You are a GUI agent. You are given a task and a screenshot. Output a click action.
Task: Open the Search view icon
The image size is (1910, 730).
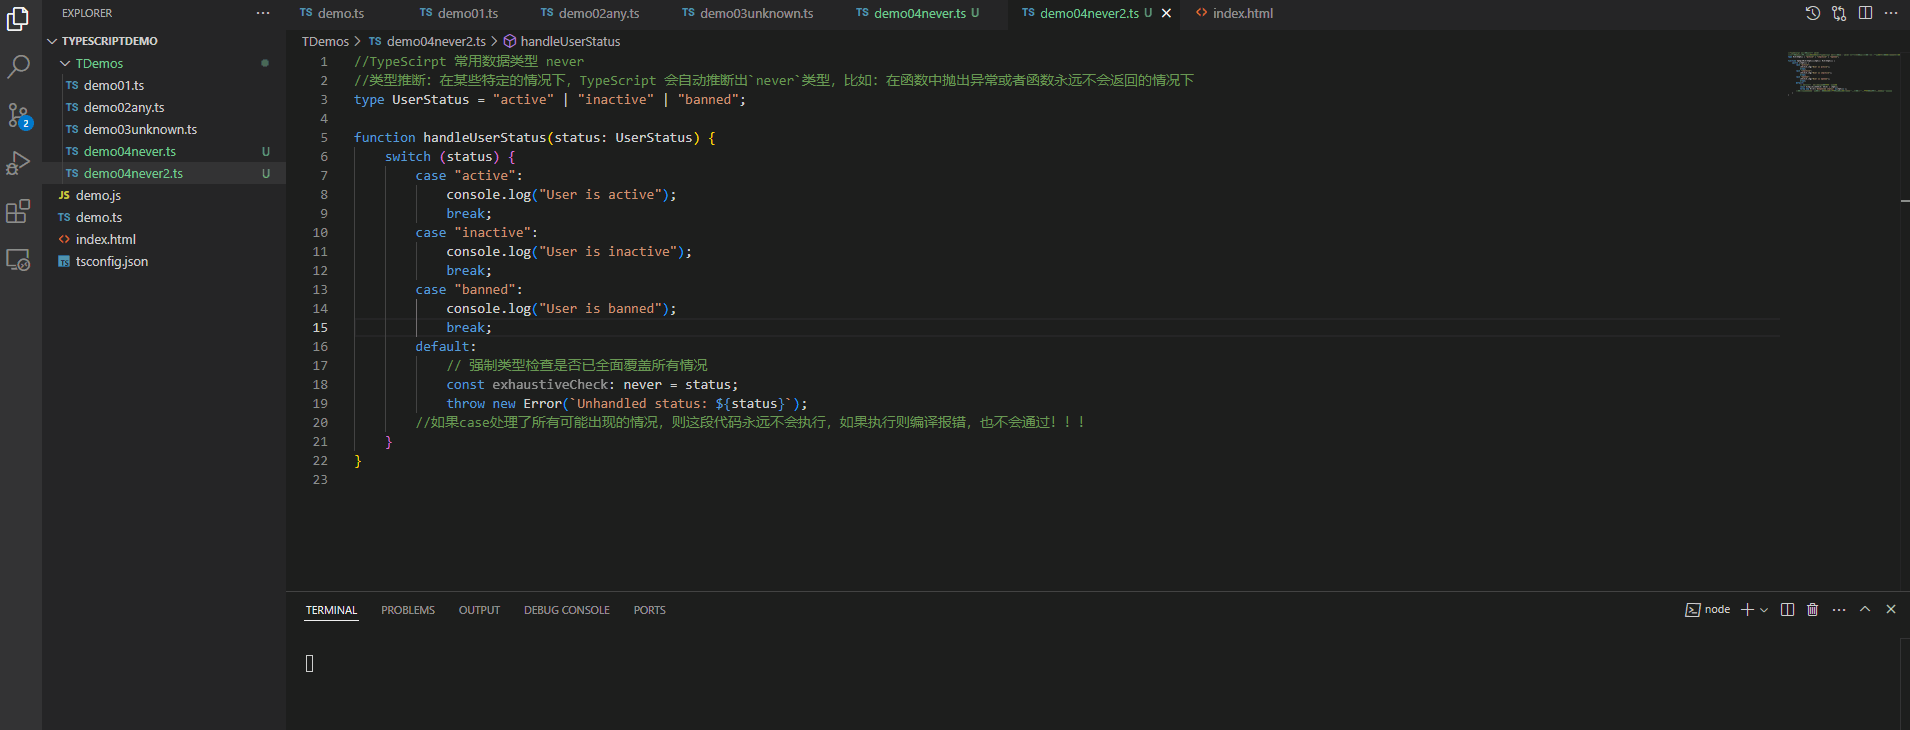(18, 67)
